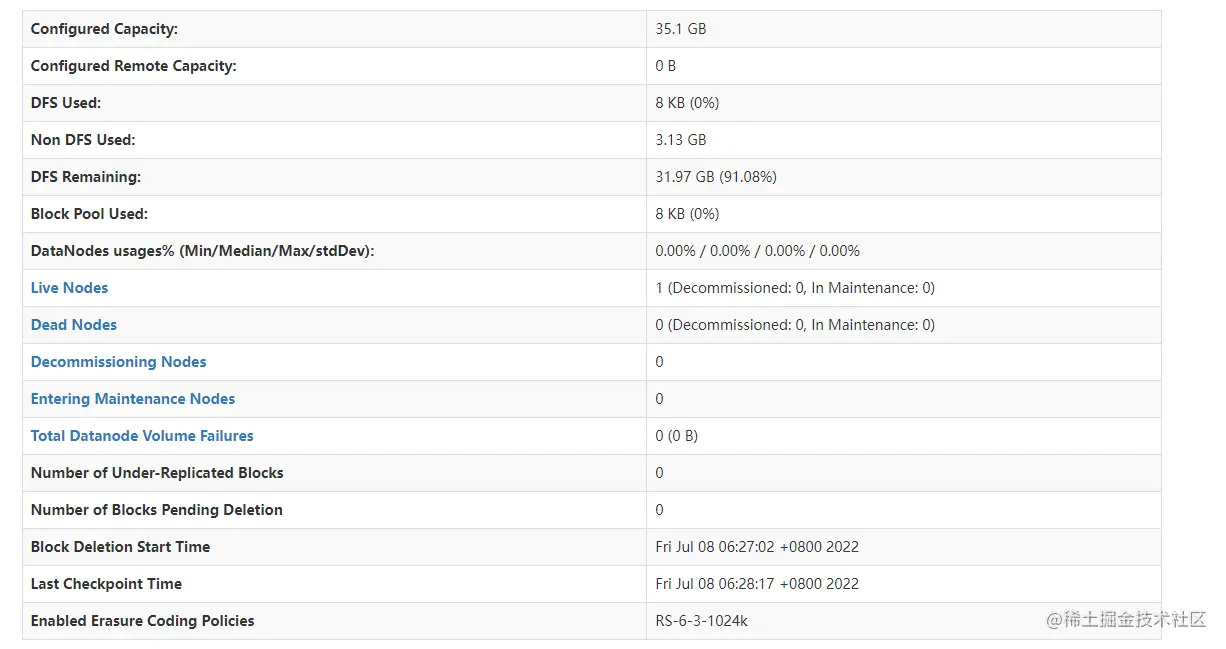
Task: Select the DataNodes usages% label
Action: (203, 251)
